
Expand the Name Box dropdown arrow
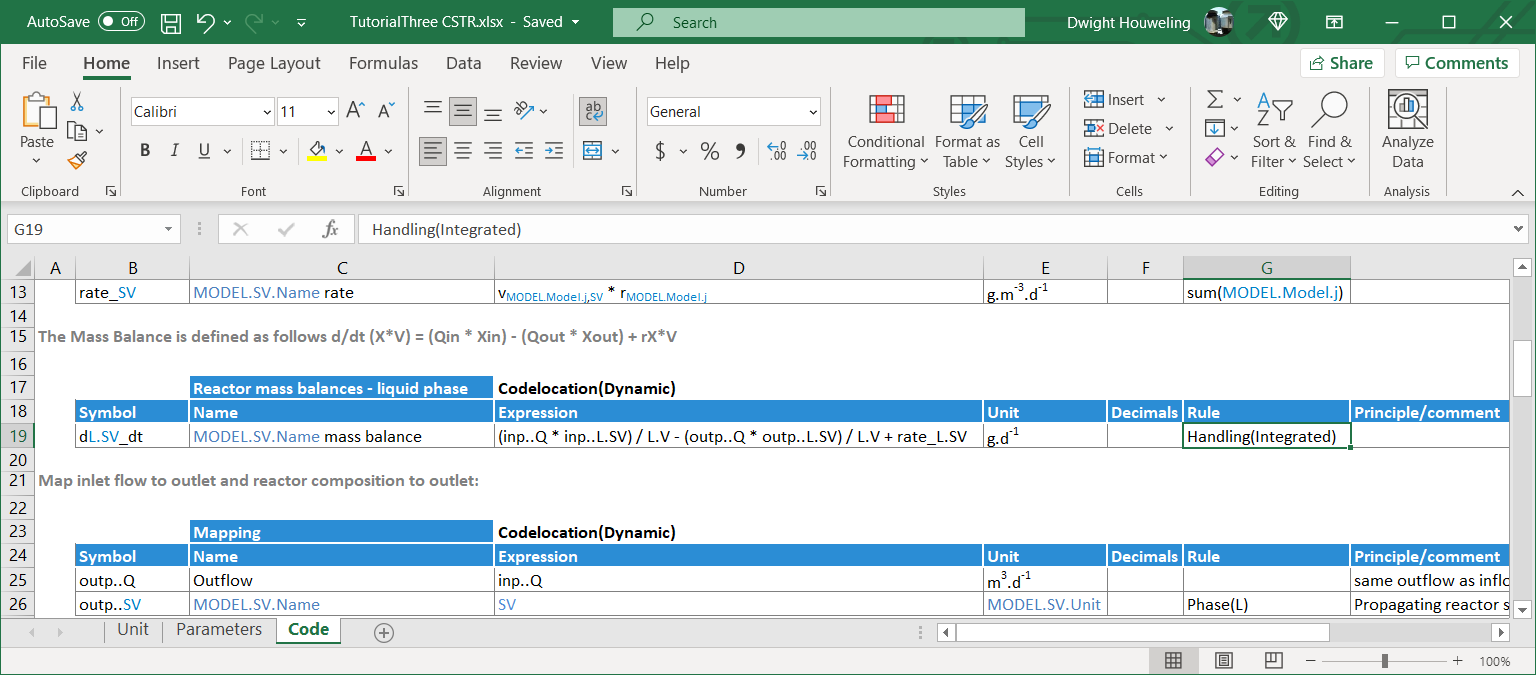[168, 230]
